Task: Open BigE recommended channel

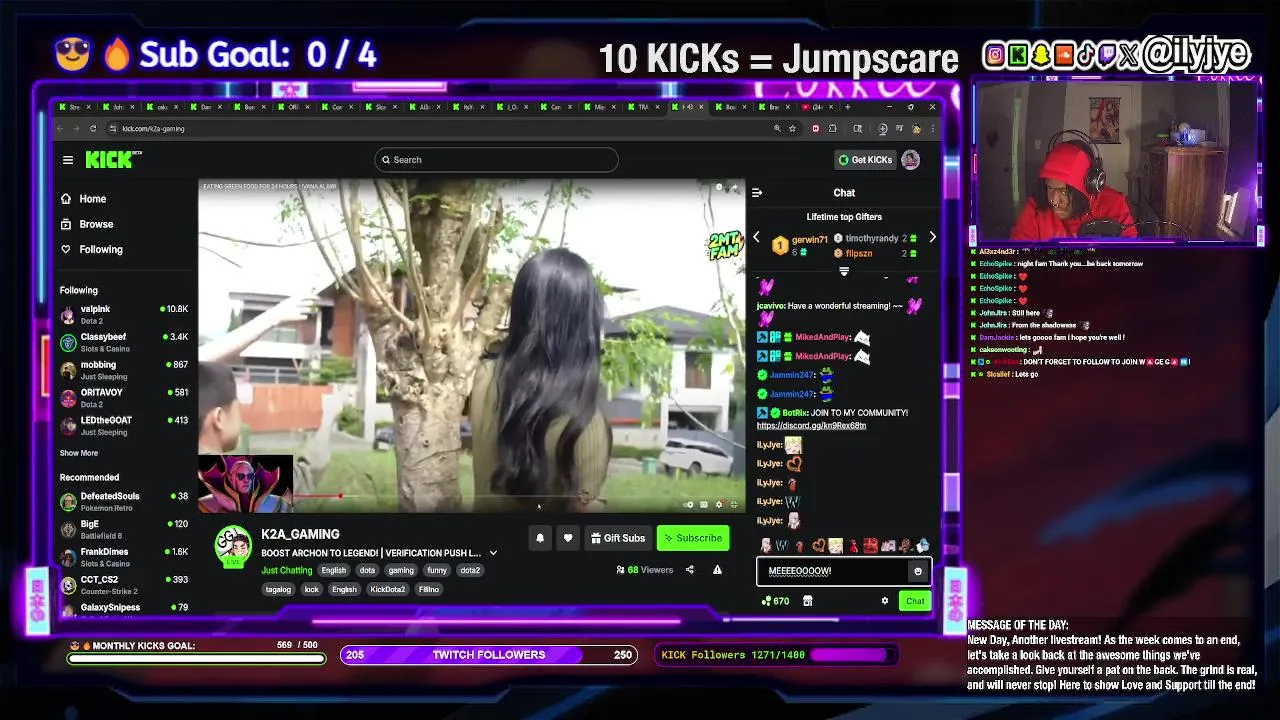Action: point(124,529)
